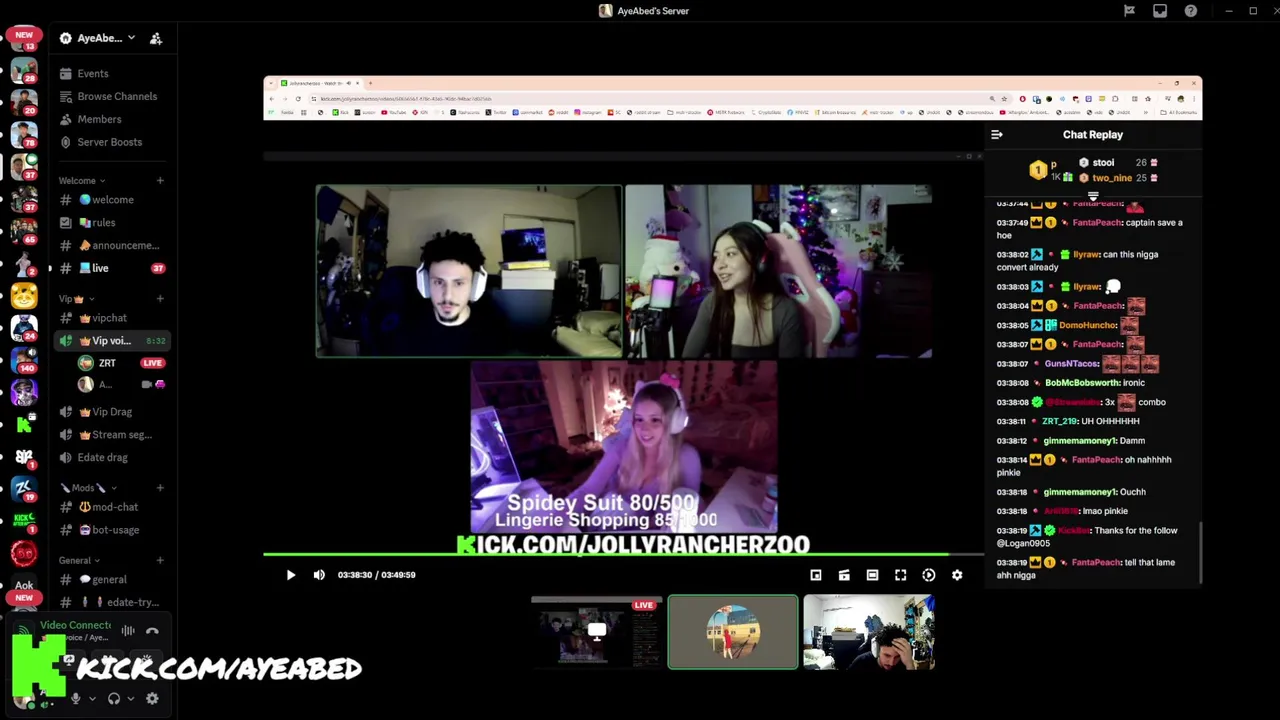The image size is (1280, 720).
Task: Open the bot-usage channel
Action: tap(112, 530)
